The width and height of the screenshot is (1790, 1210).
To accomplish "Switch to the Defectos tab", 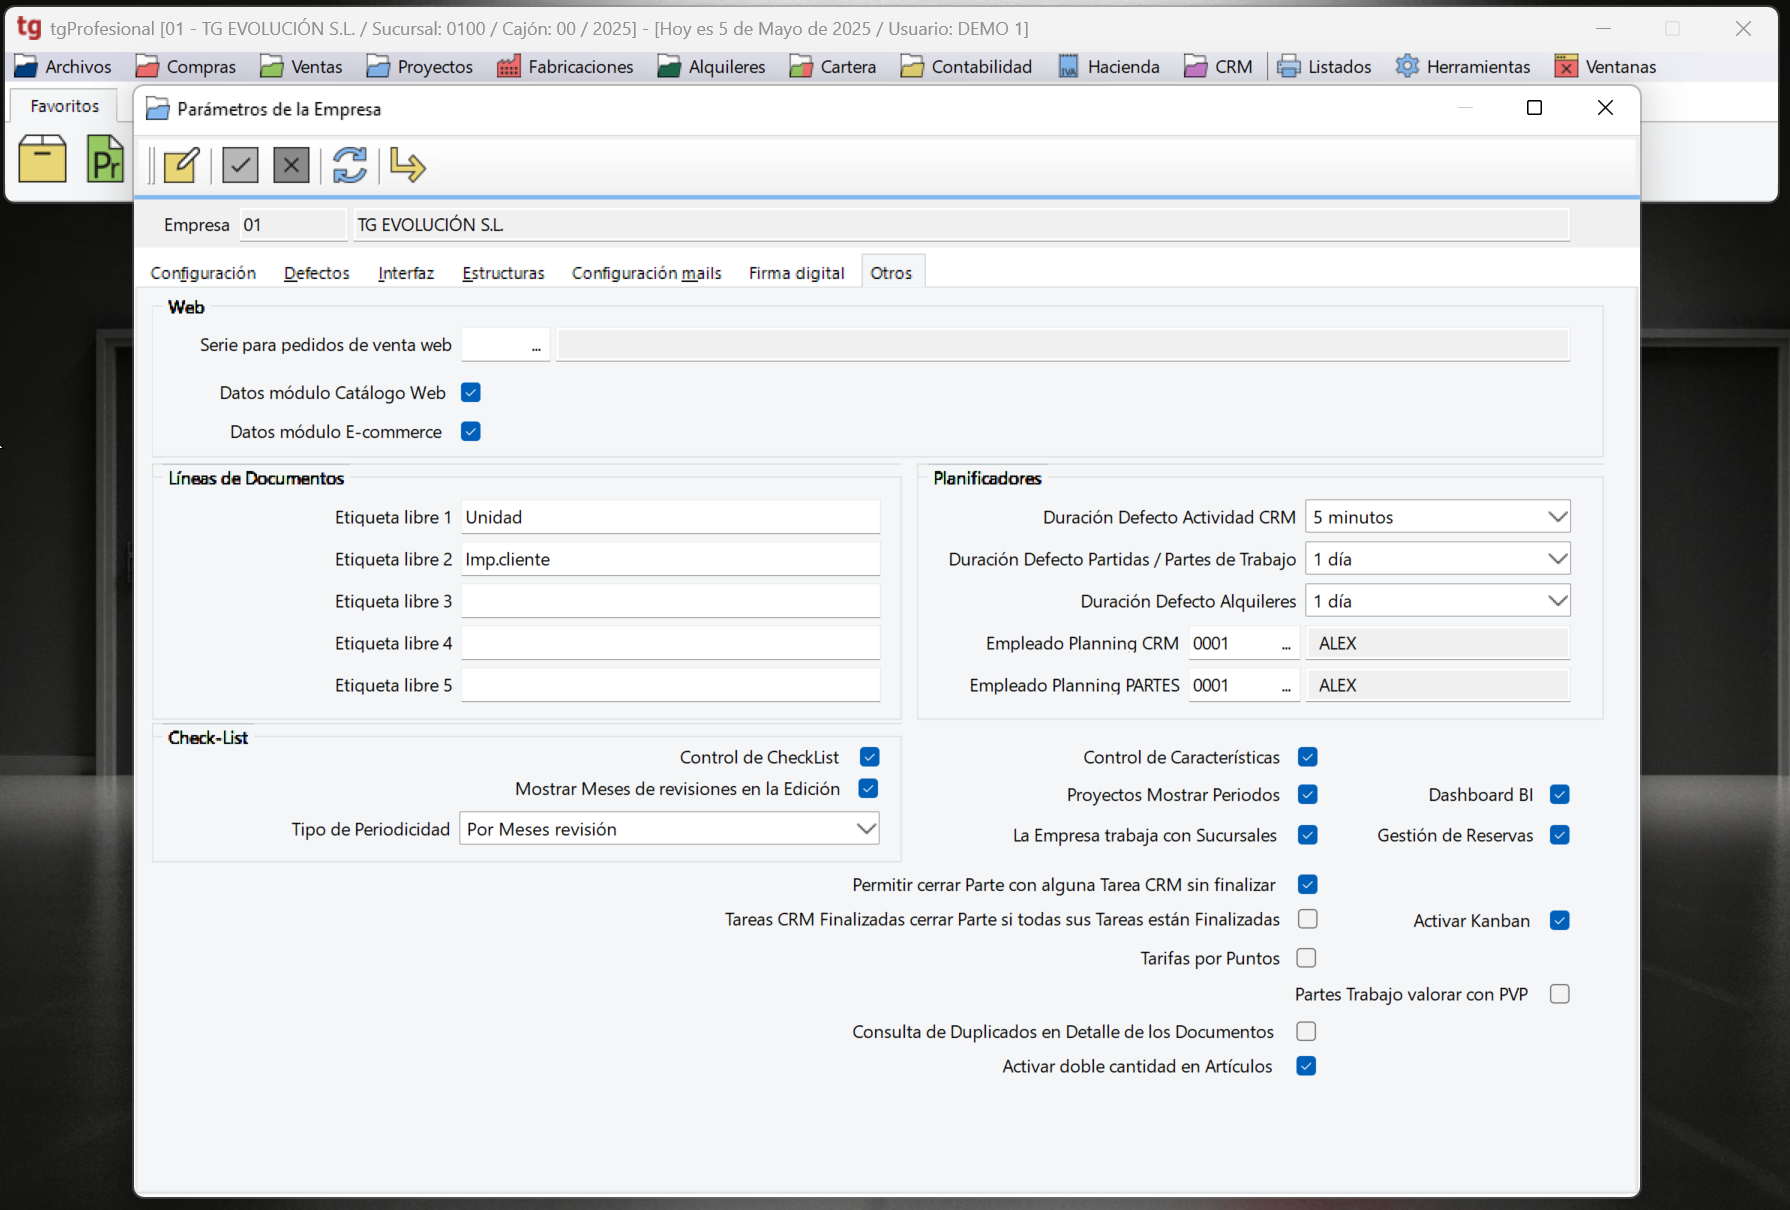I will [317, 273].
